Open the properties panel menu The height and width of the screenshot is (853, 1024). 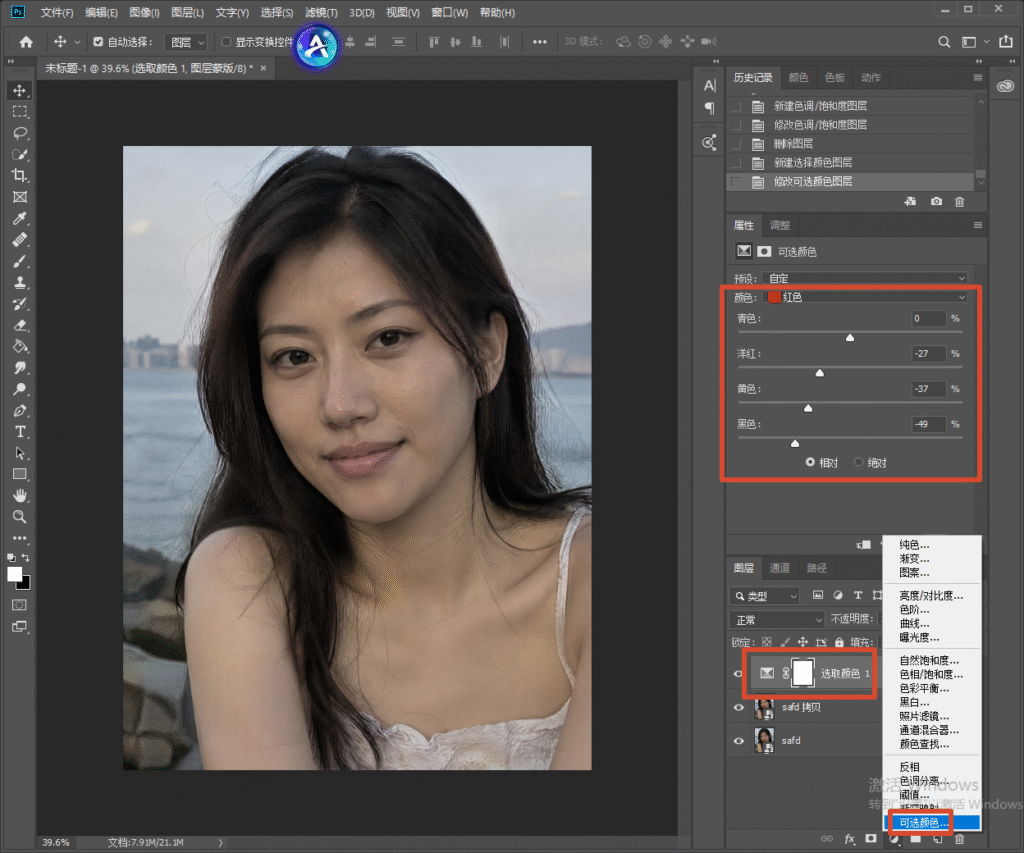pos(978,225)
